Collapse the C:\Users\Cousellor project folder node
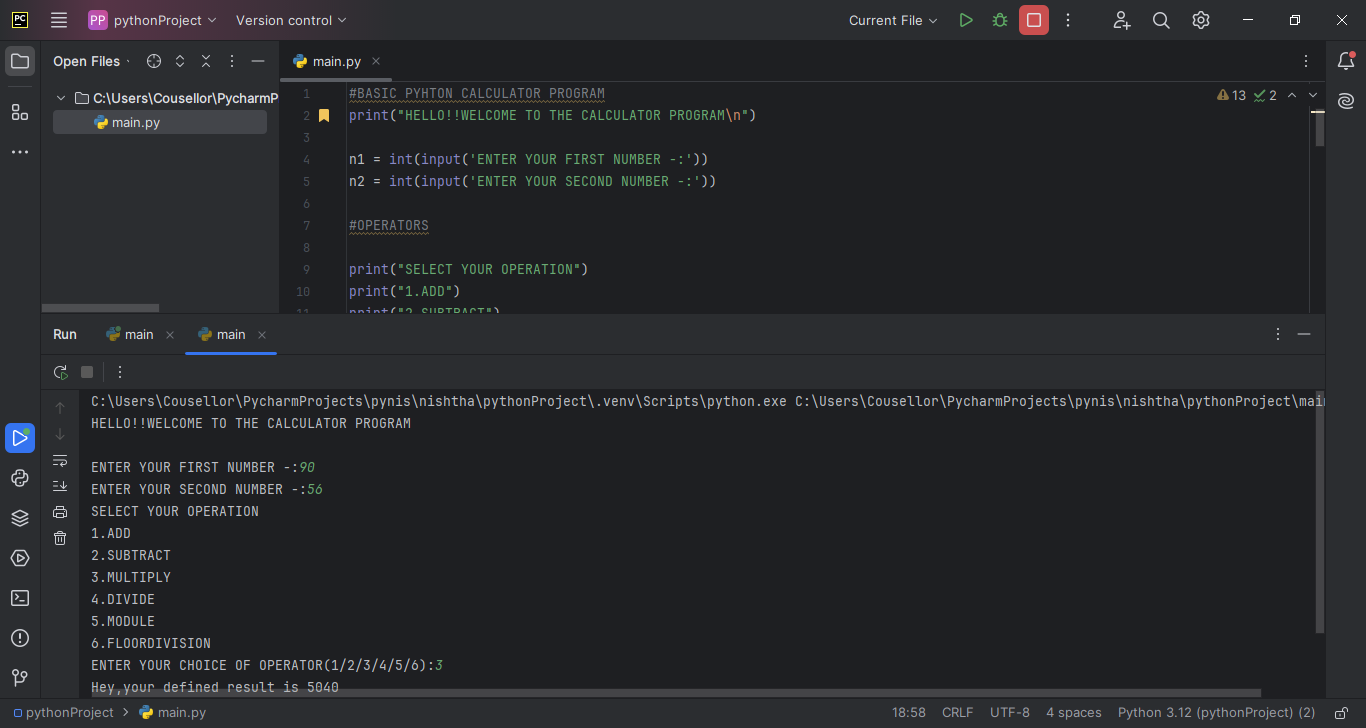1366x728 pixels. (x=61, y=98)
